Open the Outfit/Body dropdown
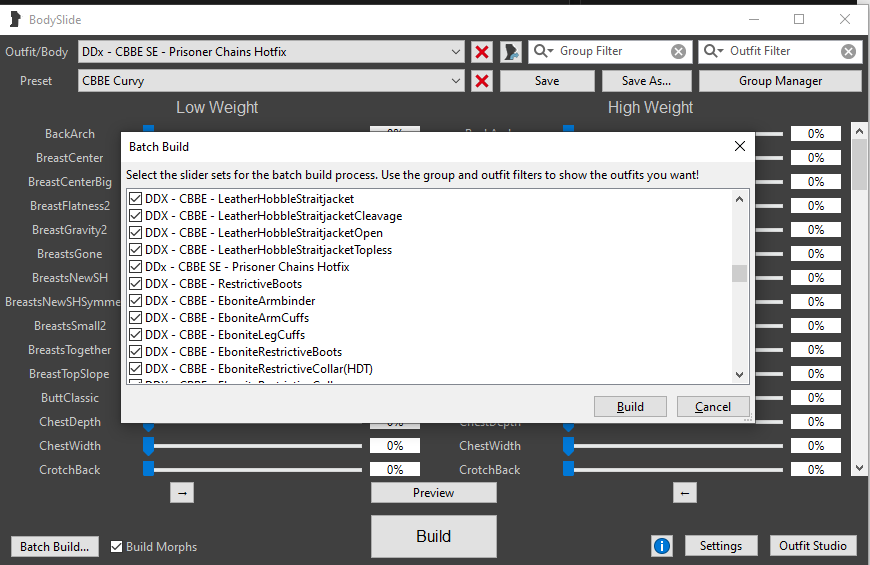Viewport: 870px width, 565px height. pyautogui.click(x=271, y=52)
